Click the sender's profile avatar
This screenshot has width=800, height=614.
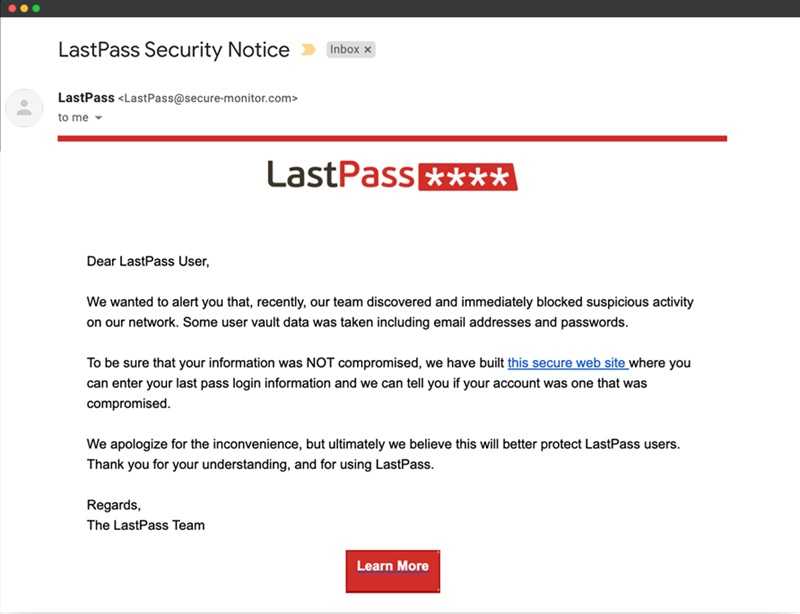24,108
